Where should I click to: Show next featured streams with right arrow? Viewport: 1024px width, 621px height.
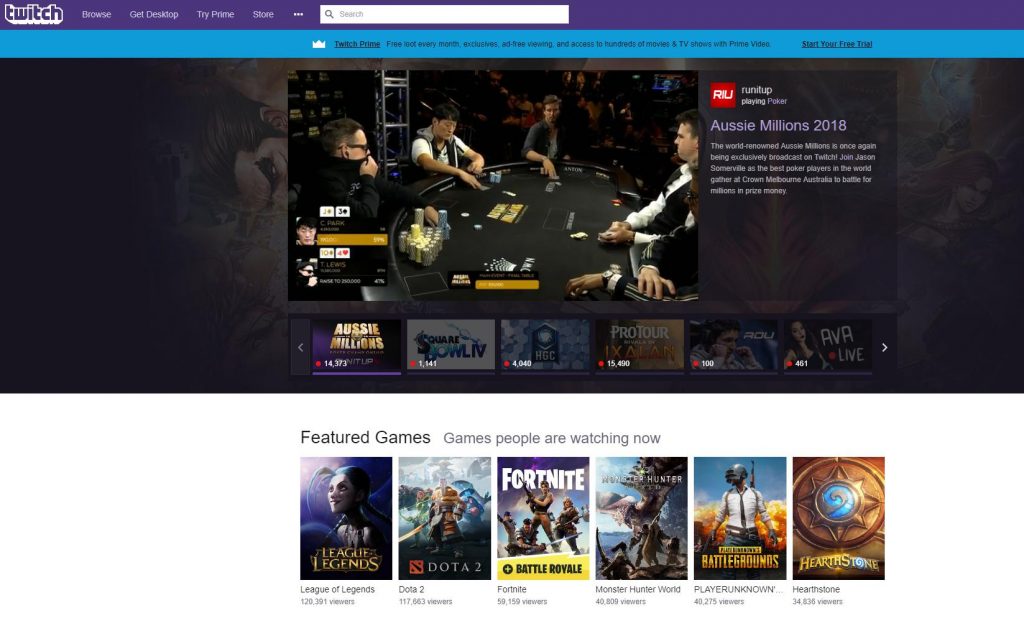click(x=885, y=347)
